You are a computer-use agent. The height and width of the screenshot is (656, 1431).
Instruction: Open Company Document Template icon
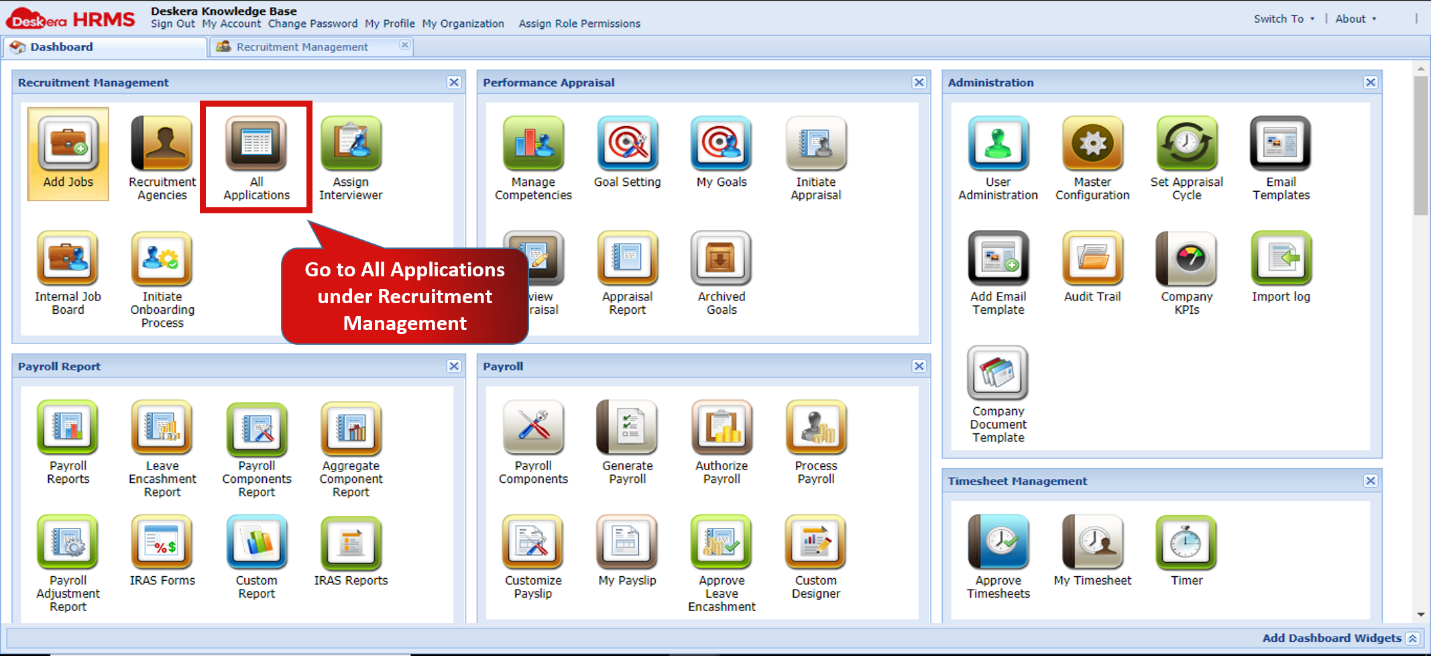click(998, 375)
